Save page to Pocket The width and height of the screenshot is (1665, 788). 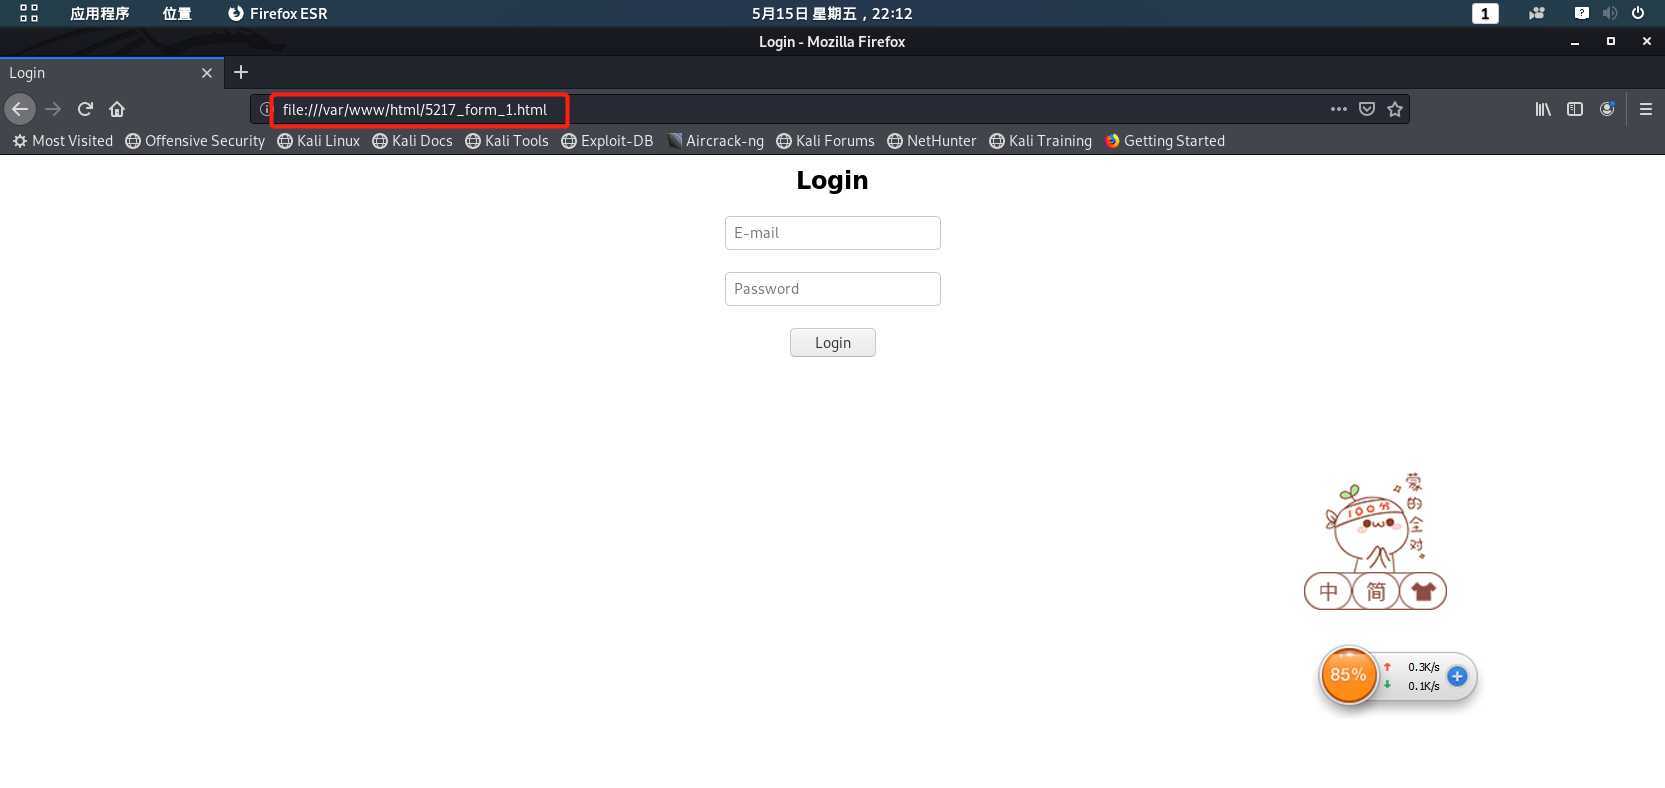[x=1366, y=109]
